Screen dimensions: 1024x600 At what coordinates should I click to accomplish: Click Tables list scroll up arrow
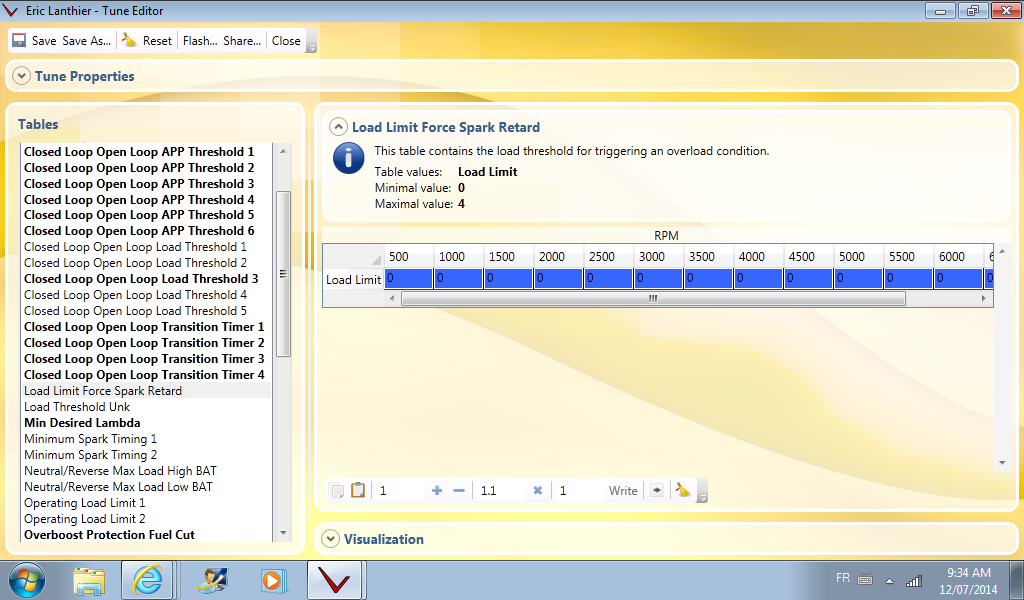coord(283,151)
